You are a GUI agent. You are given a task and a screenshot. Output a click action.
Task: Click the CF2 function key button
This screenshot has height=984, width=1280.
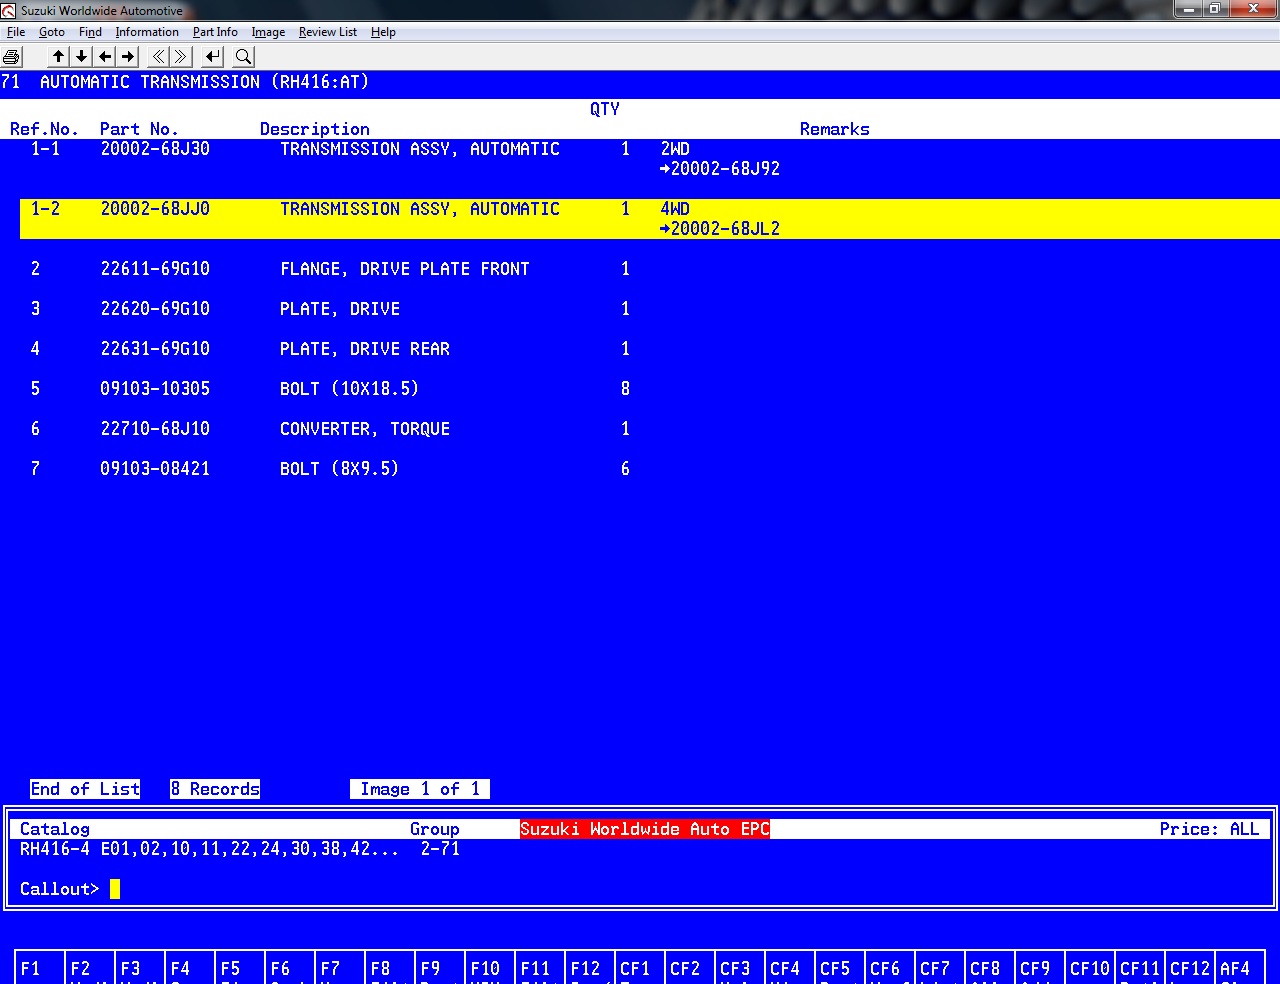point(690,968)
